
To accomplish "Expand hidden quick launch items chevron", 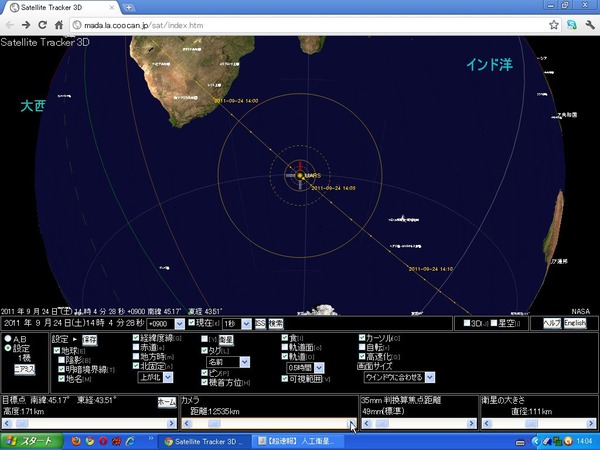I will (151, 438).
